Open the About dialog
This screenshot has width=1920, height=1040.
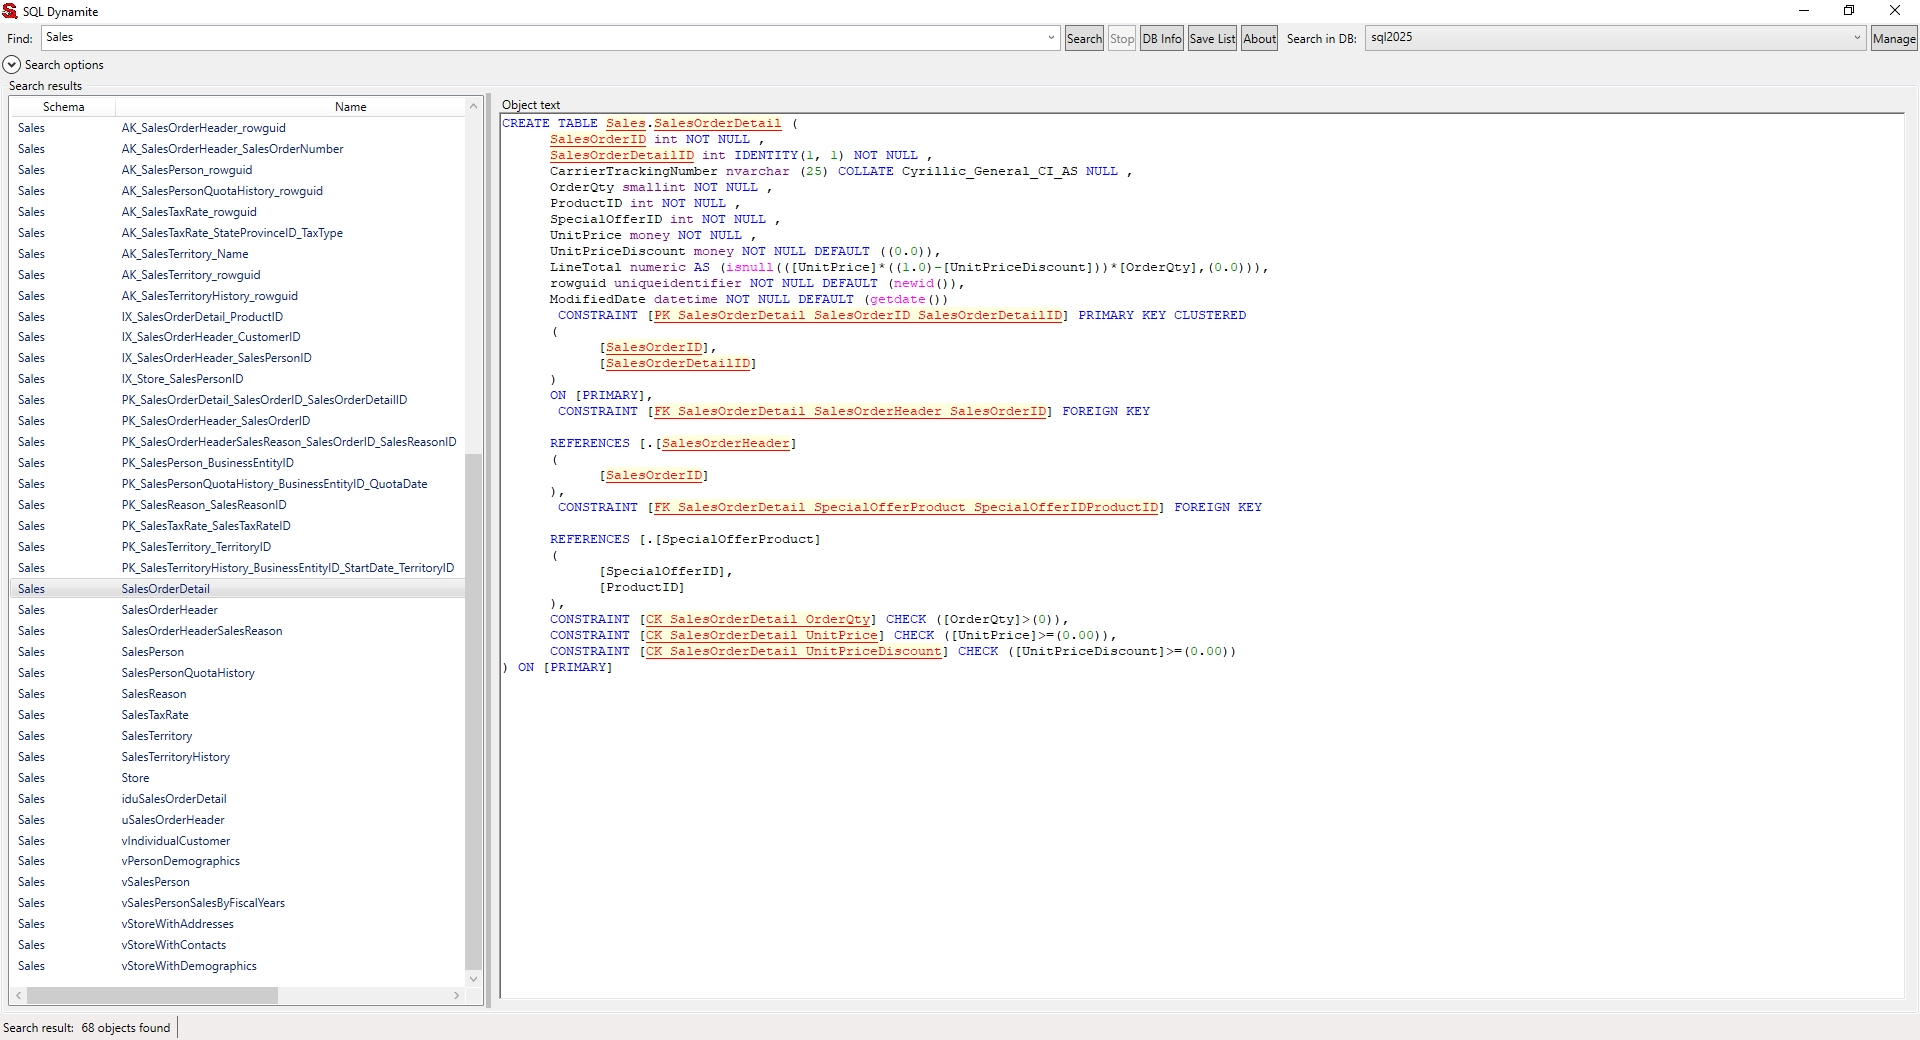1259,39
